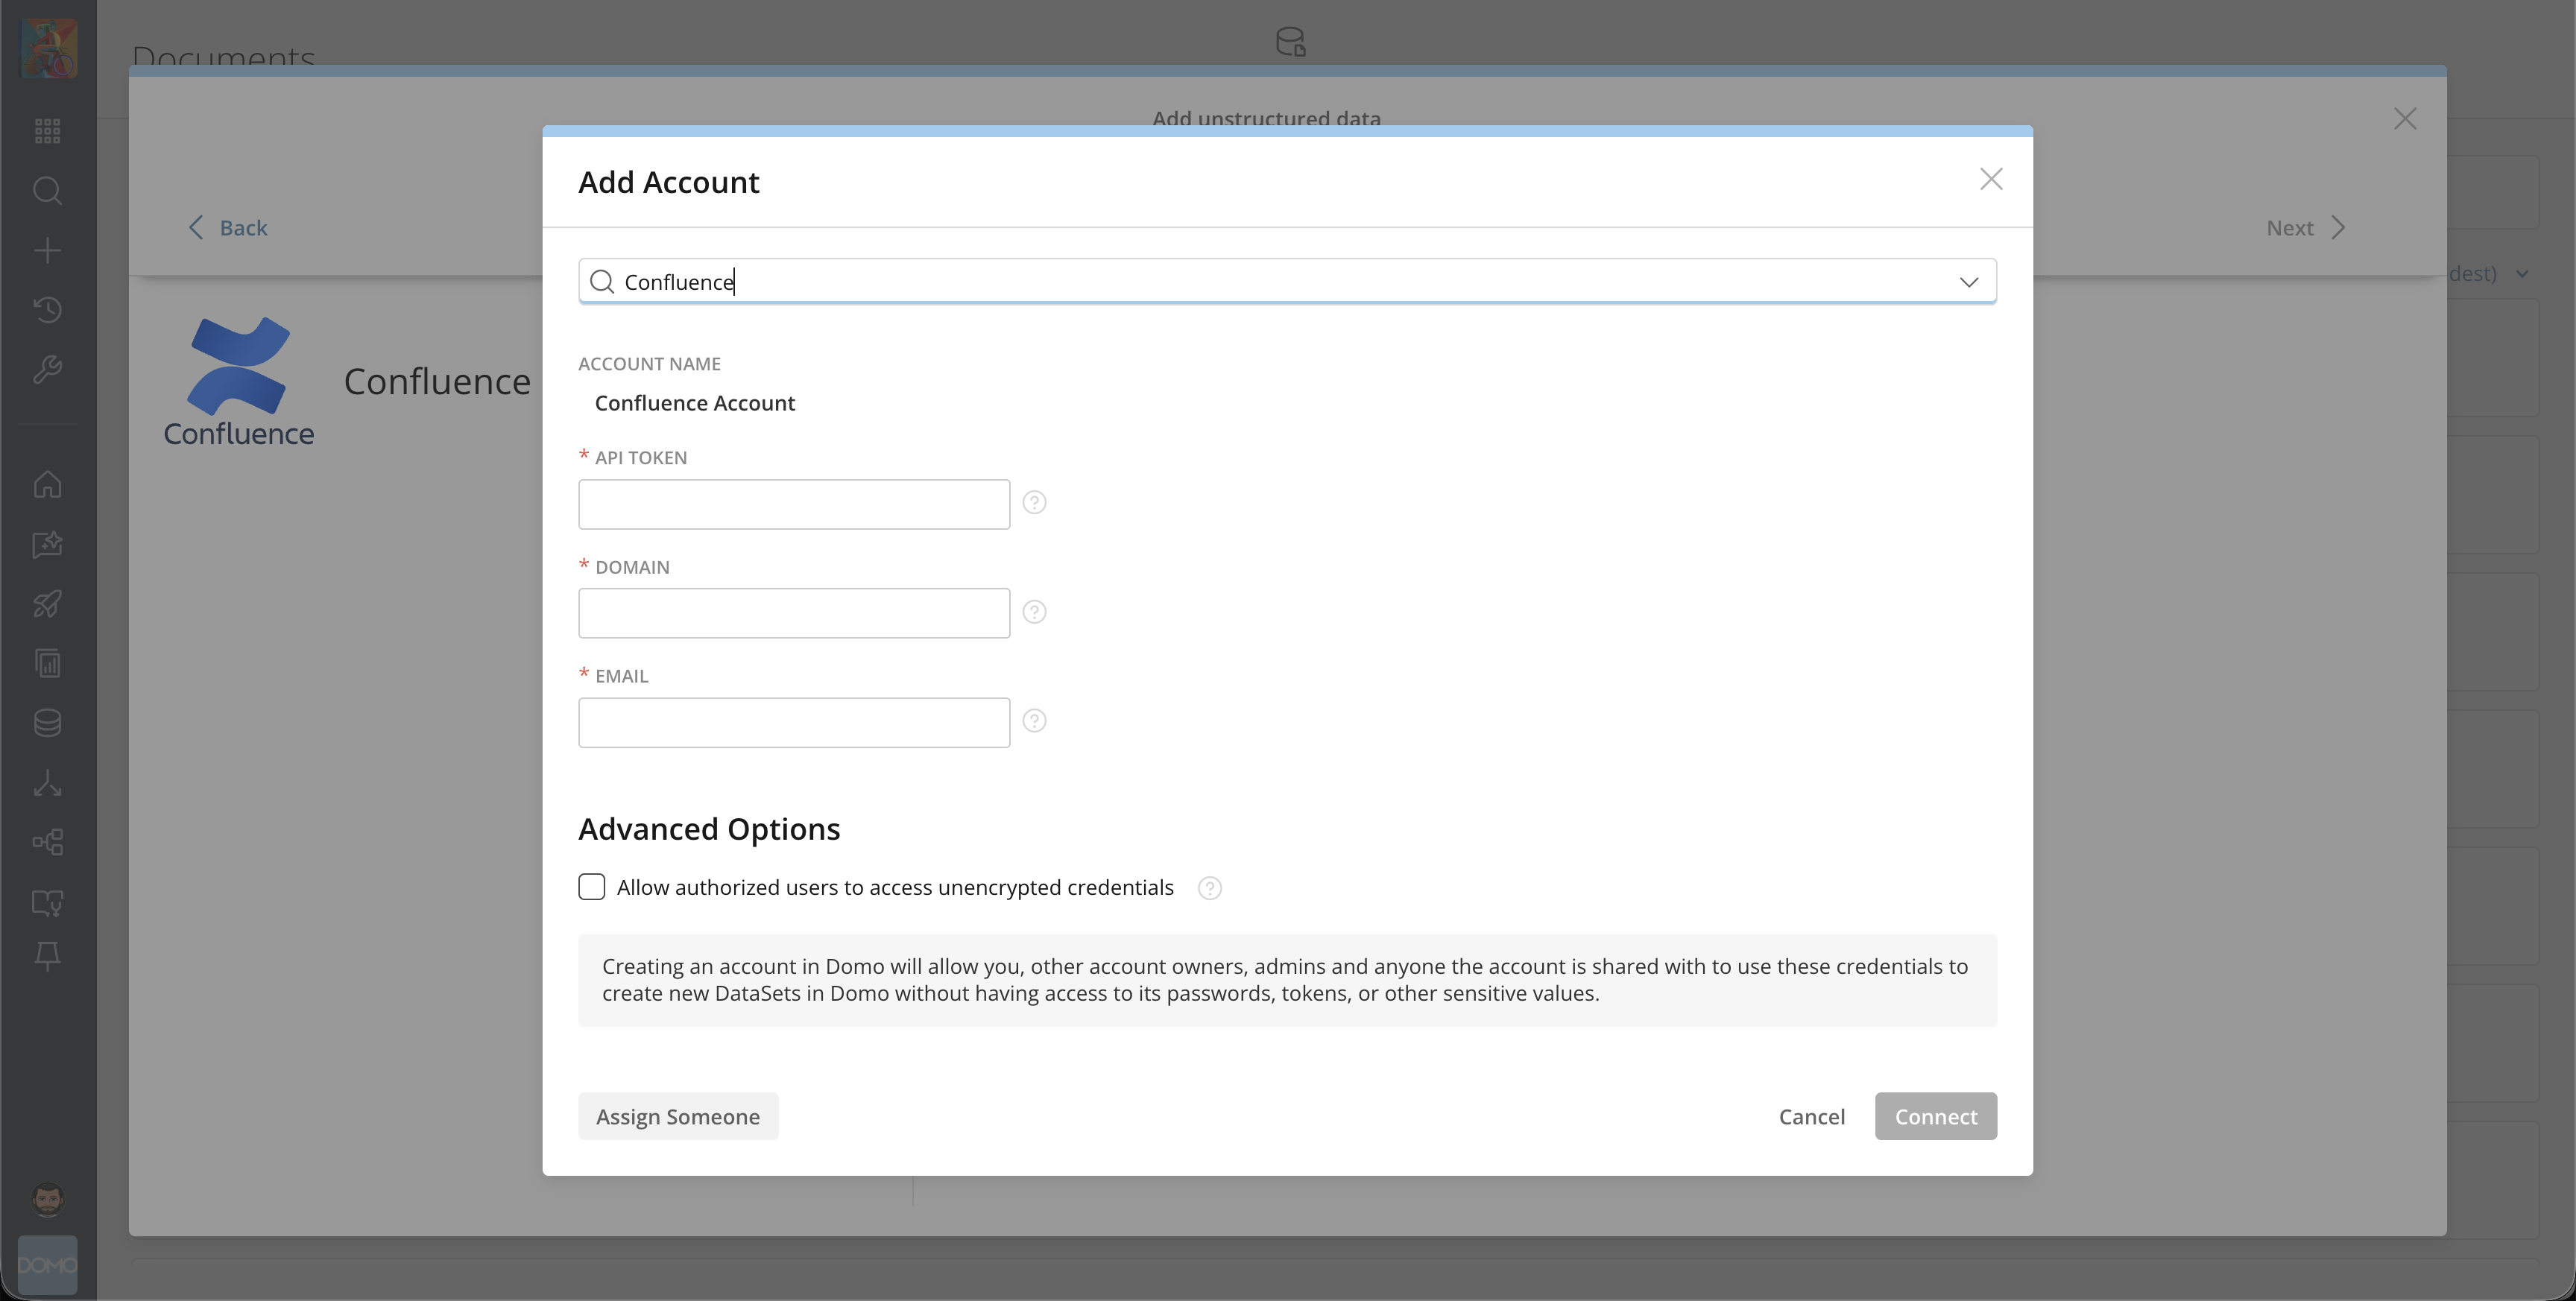Click the Documents page heading
2576x1301 pixels.
pyautogui.click(x=224, y=56)
